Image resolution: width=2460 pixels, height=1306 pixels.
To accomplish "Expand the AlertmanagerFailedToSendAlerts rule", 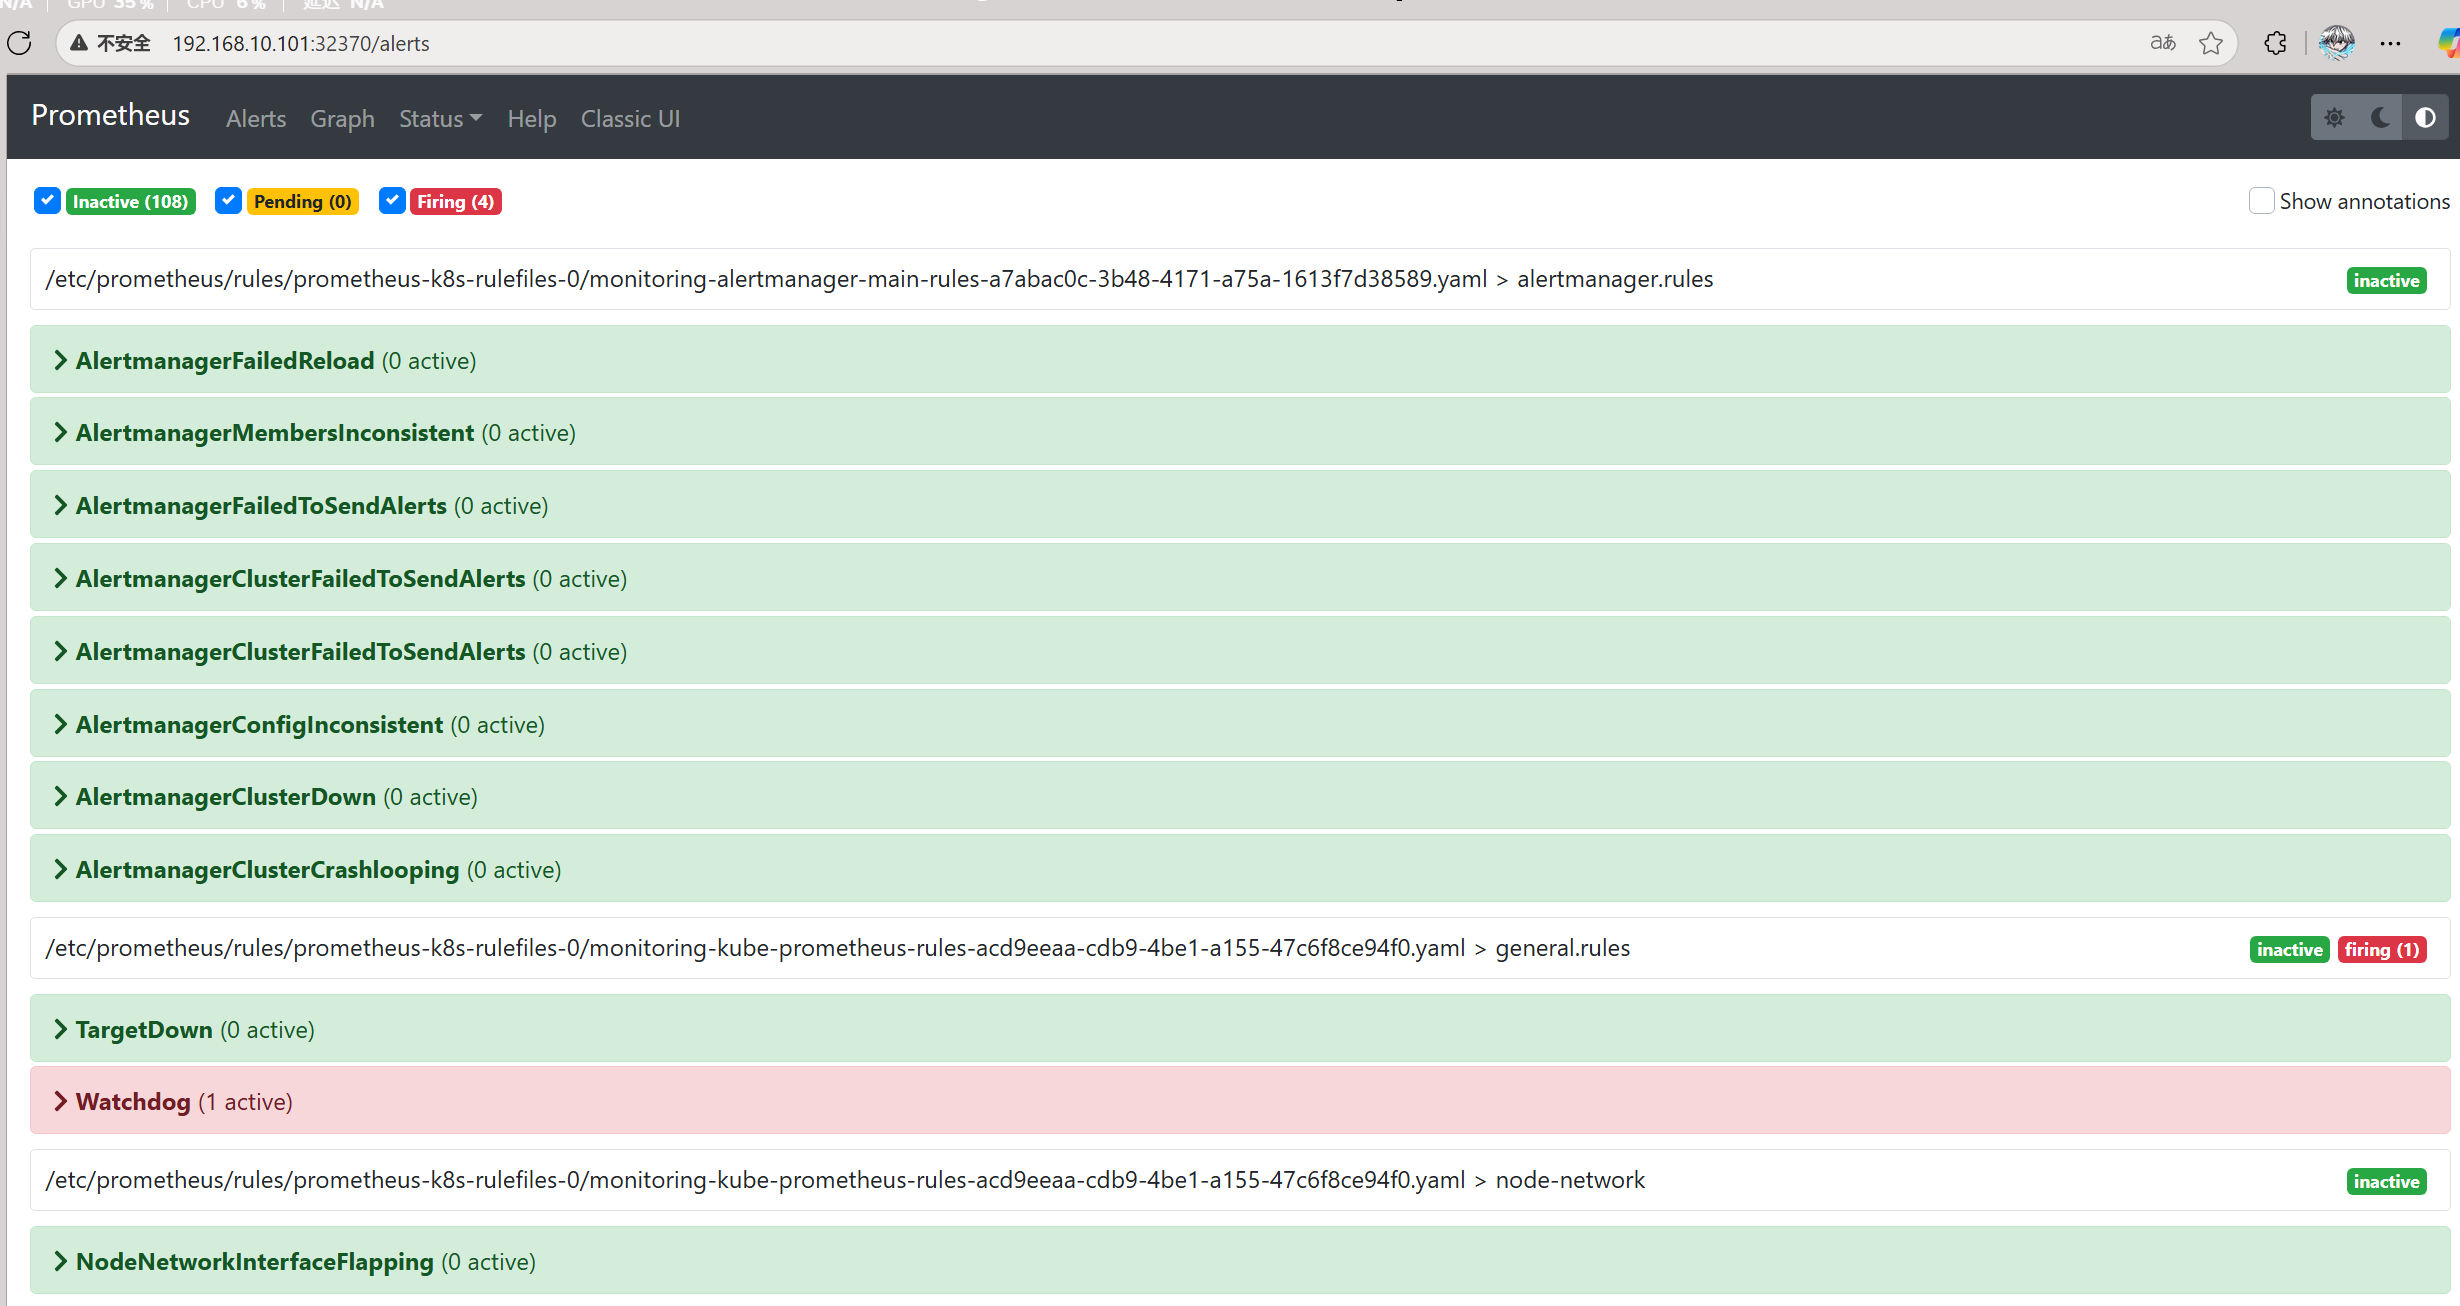I will (1240, 505).
